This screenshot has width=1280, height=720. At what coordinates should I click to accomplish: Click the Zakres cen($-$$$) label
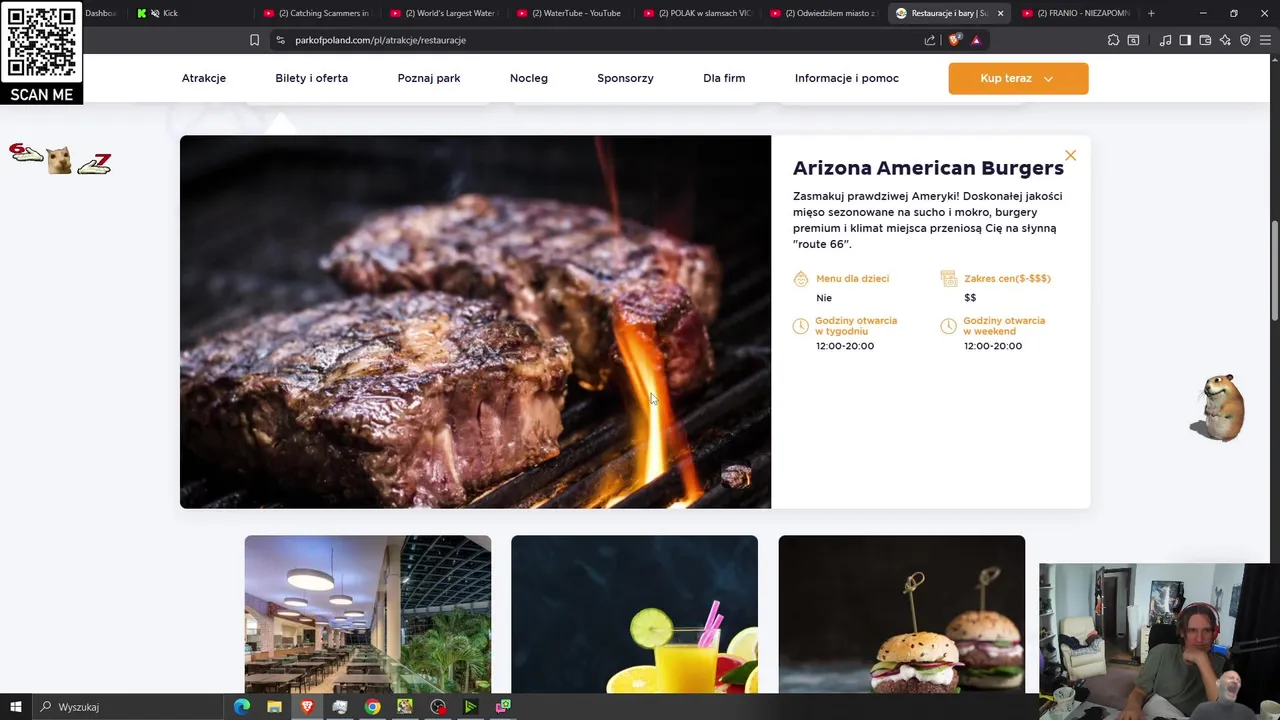tap(1007, 279)
